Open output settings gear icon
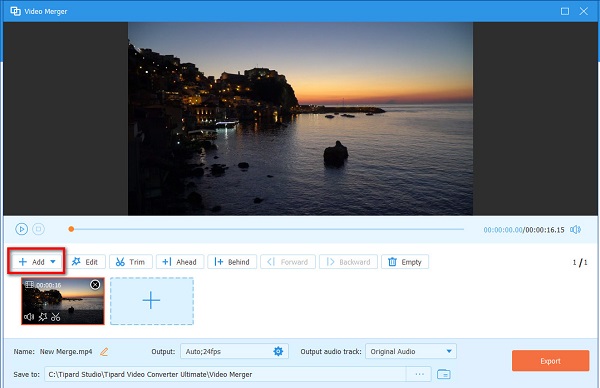The width and height of the screenshot is (600, 388). pos(278,351)
